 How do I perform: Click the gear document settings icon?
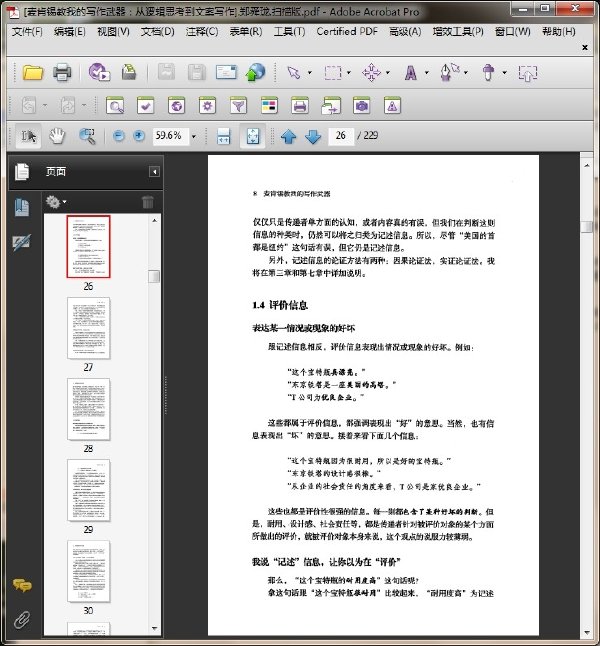(x=207, y=106)
